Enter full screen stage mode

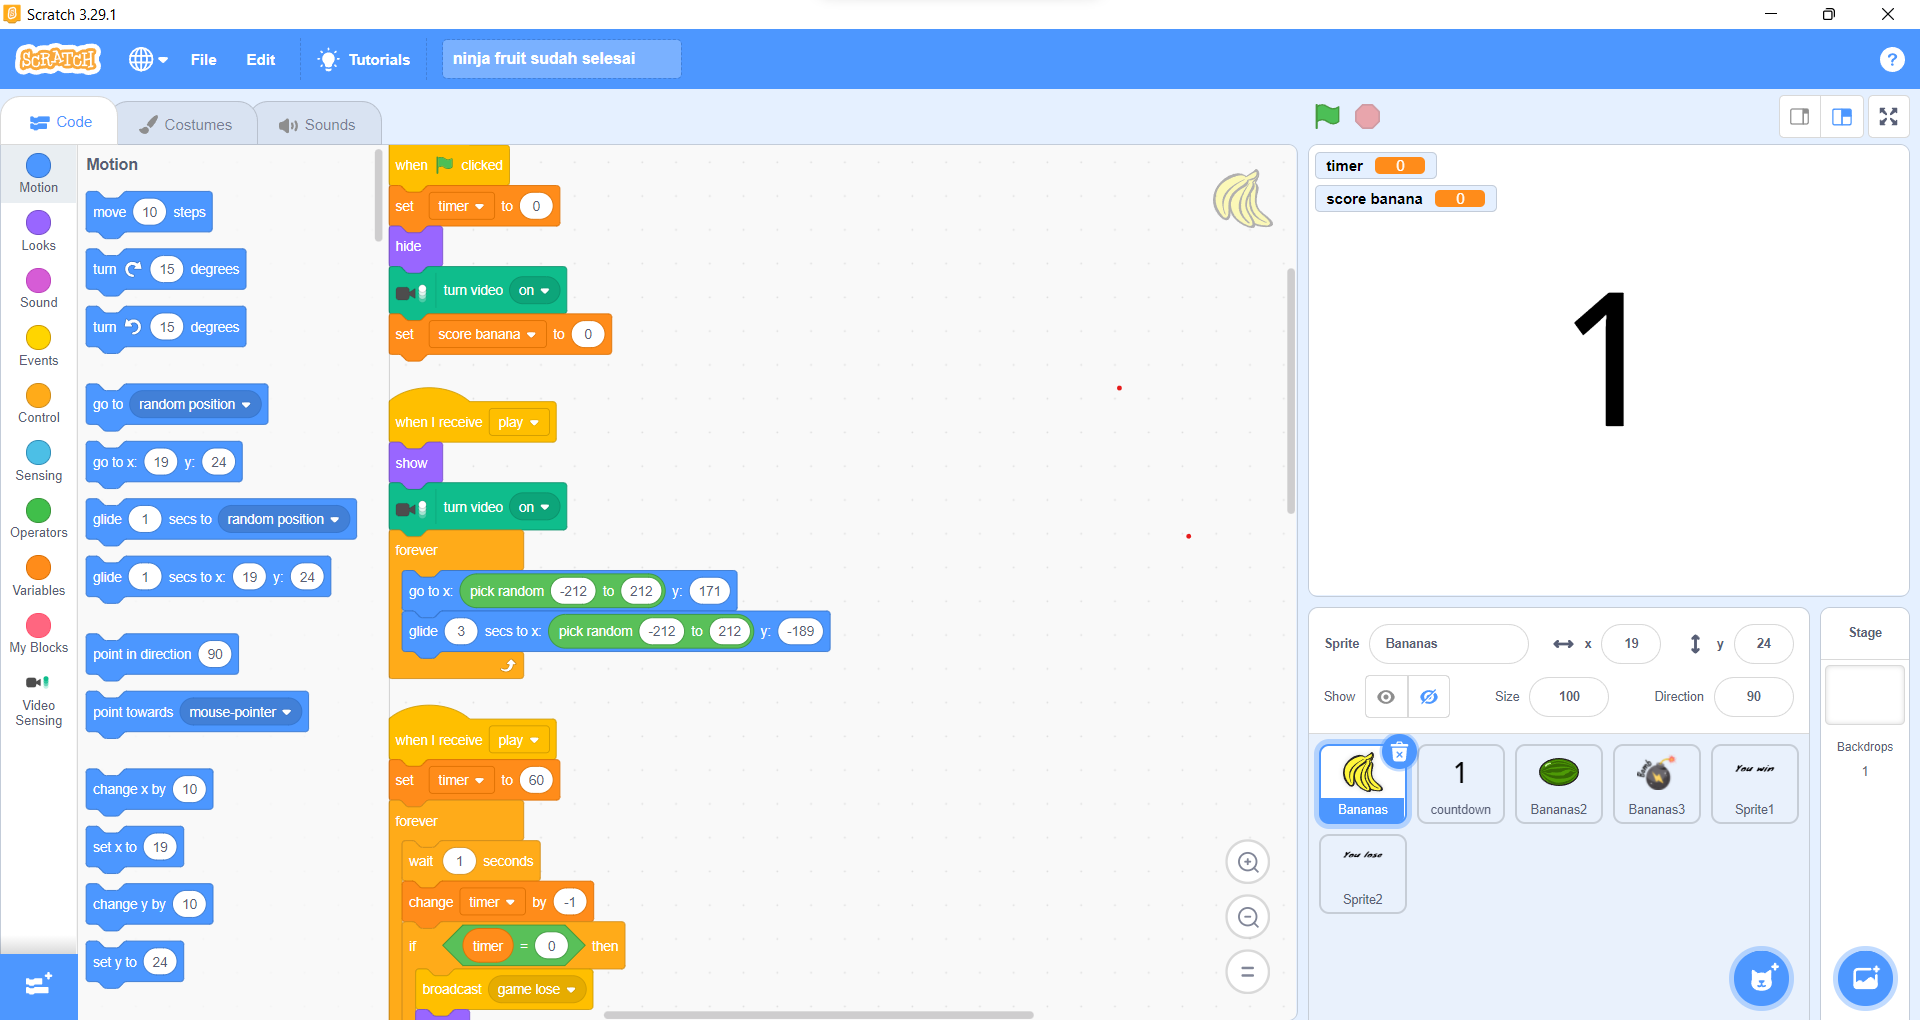1888,117
